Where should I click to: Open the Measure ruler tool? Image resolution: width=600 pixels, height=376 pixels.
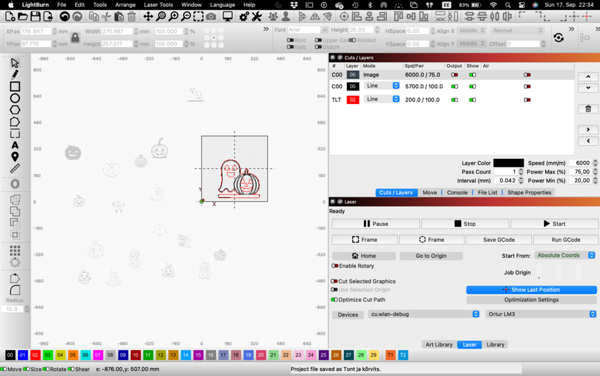pyautogui.click(x=15, y=168)
